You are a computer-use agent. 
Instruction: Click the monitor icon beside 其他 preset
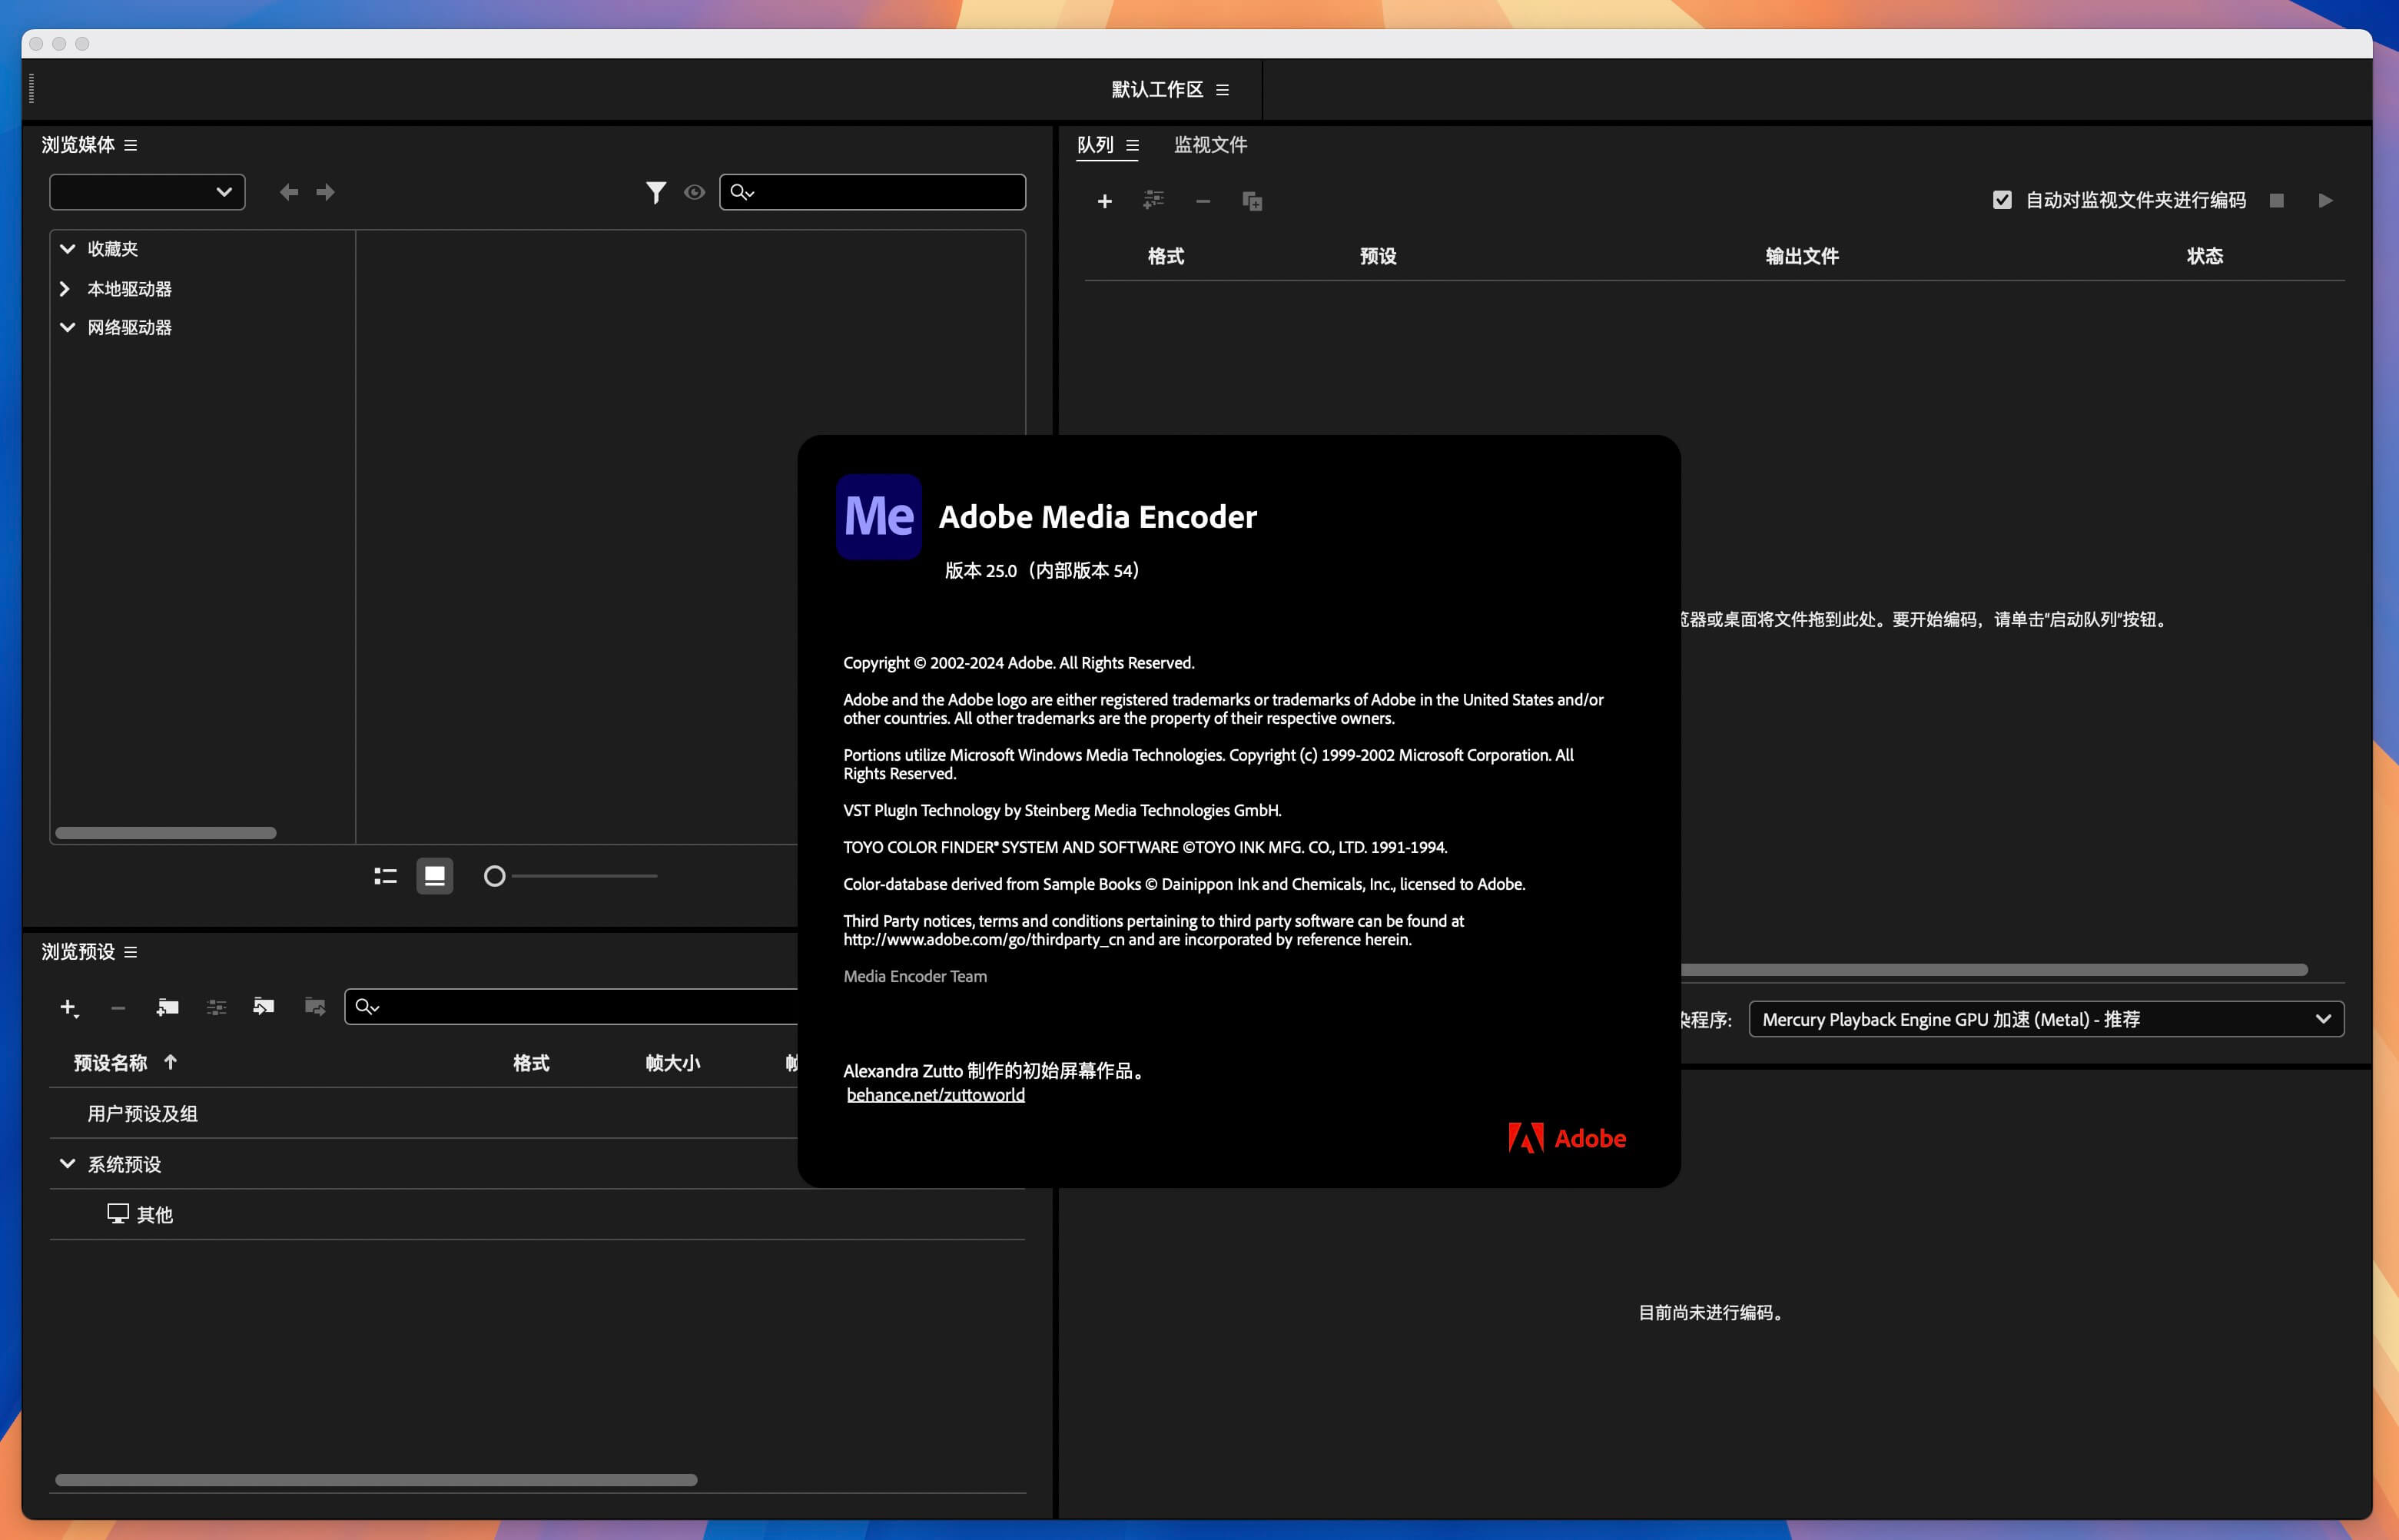click(x=118, y=1214)
